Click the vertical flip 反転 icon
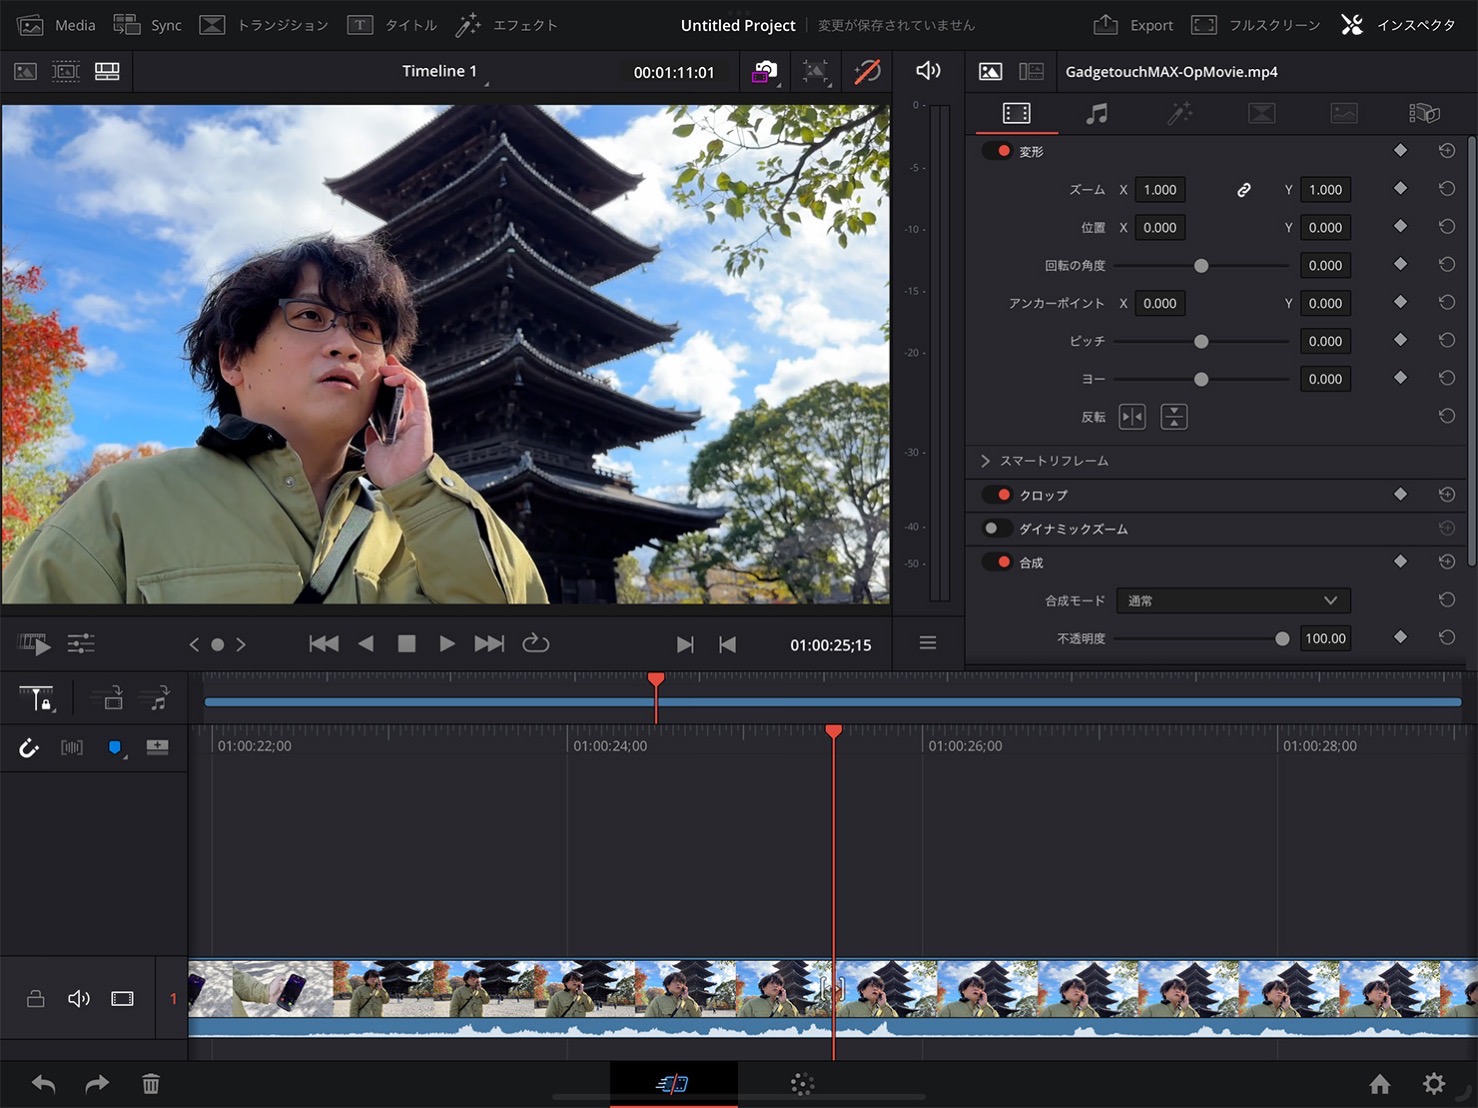The width and height of the screenshot is (1478, 1108). [1174, 417]
